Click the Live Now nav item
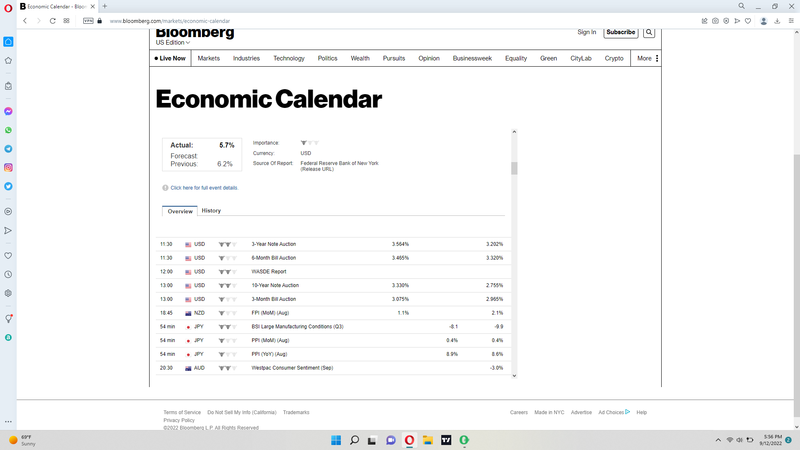 [x=170, y=59]
